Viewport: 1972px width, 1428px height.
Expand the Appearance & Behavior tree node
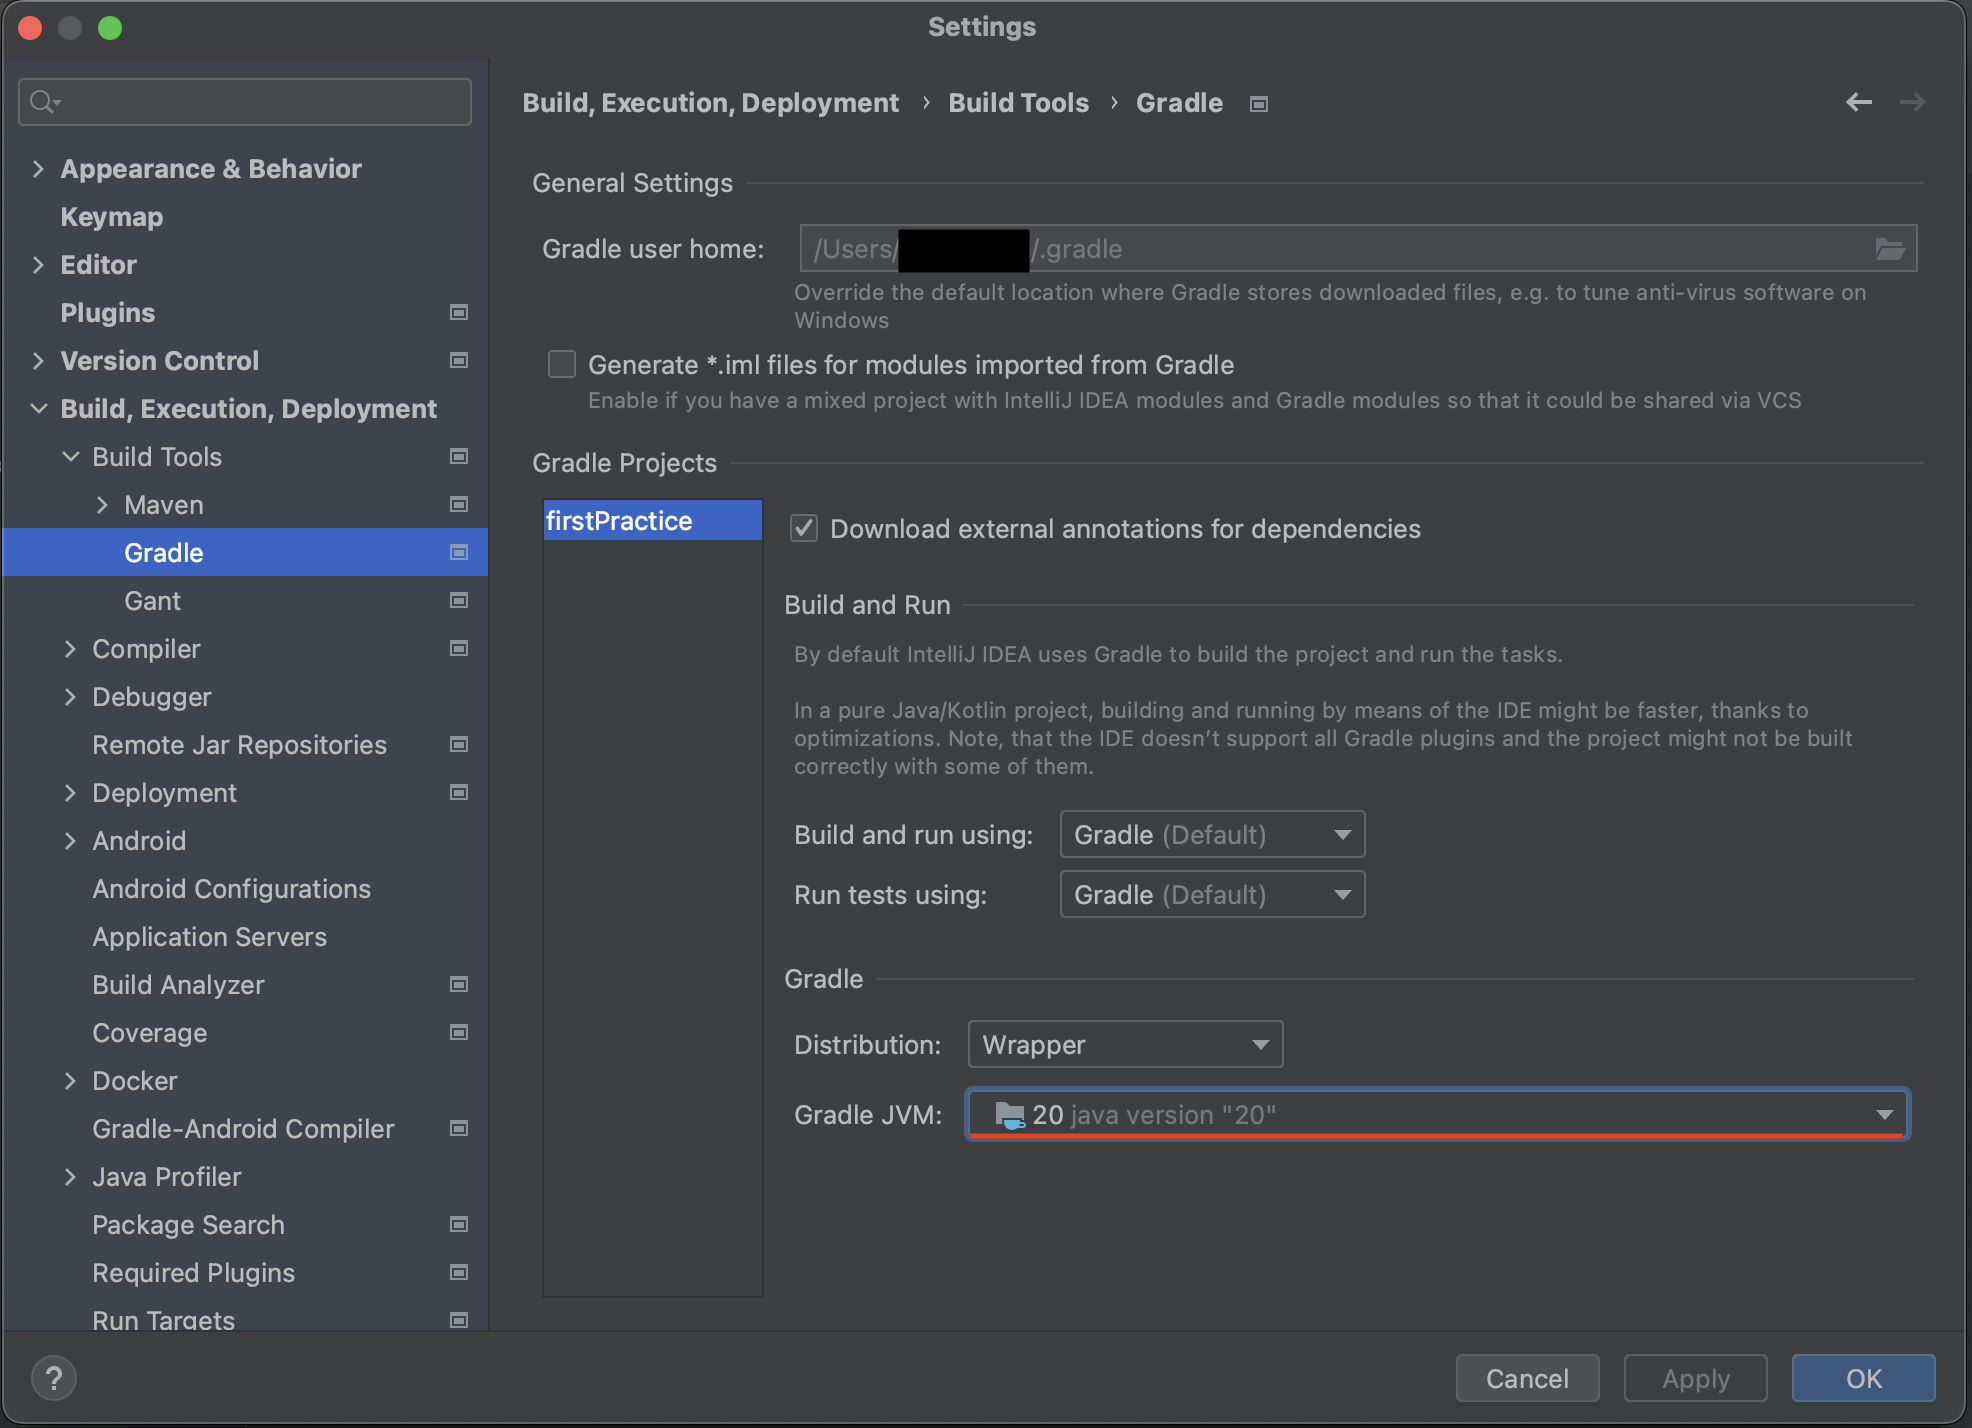tap(38, 169)
